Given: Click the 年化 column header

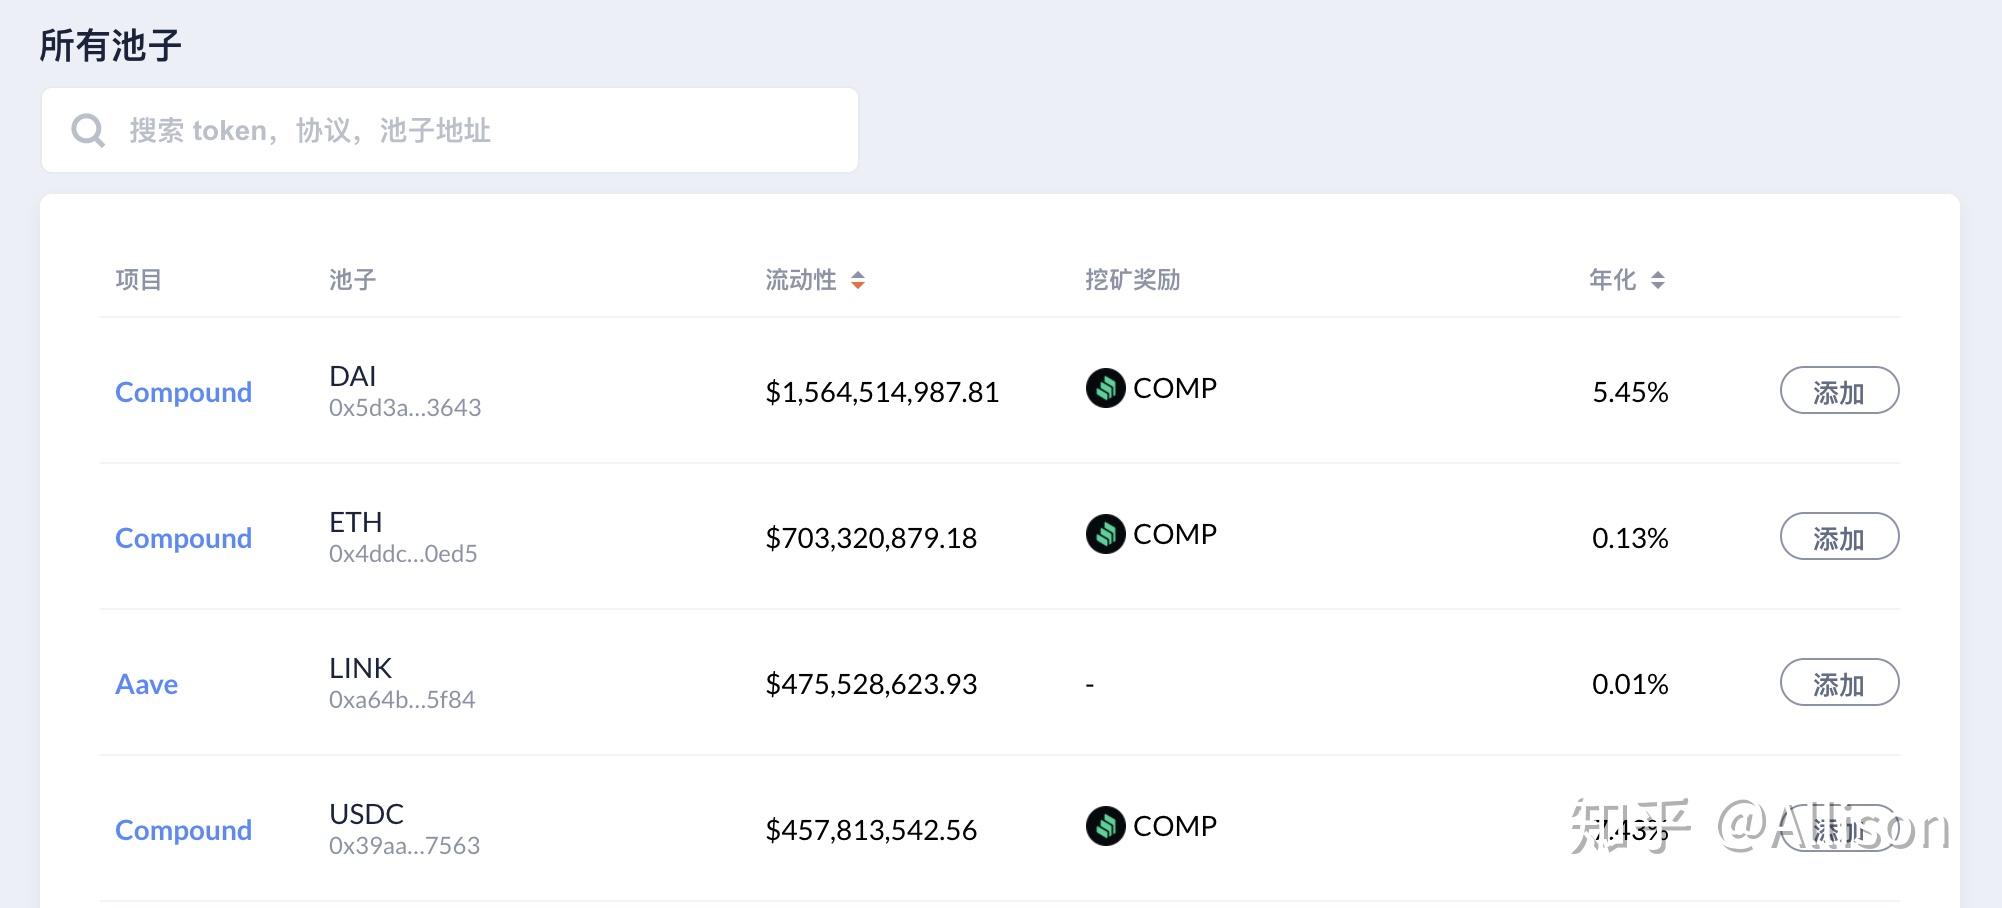Looking at the screenshot, I should 1613,280.
